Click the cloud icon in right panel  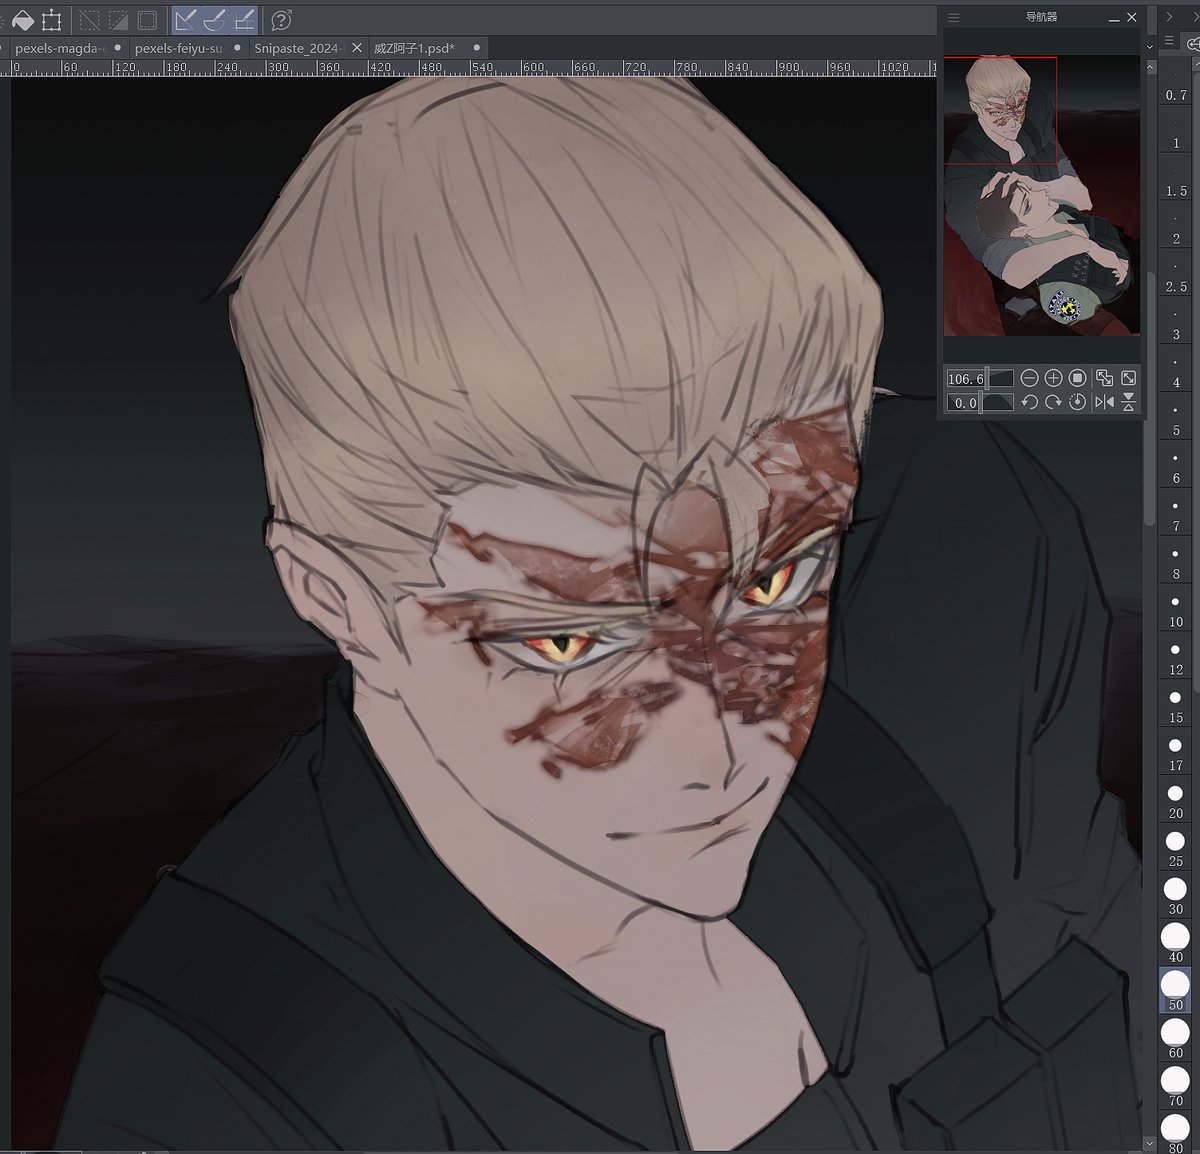click(1192, 43)
